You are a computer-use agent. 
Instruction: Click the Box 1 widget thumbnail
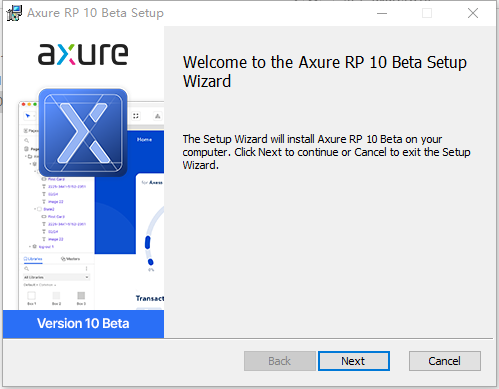coord(31,296)
